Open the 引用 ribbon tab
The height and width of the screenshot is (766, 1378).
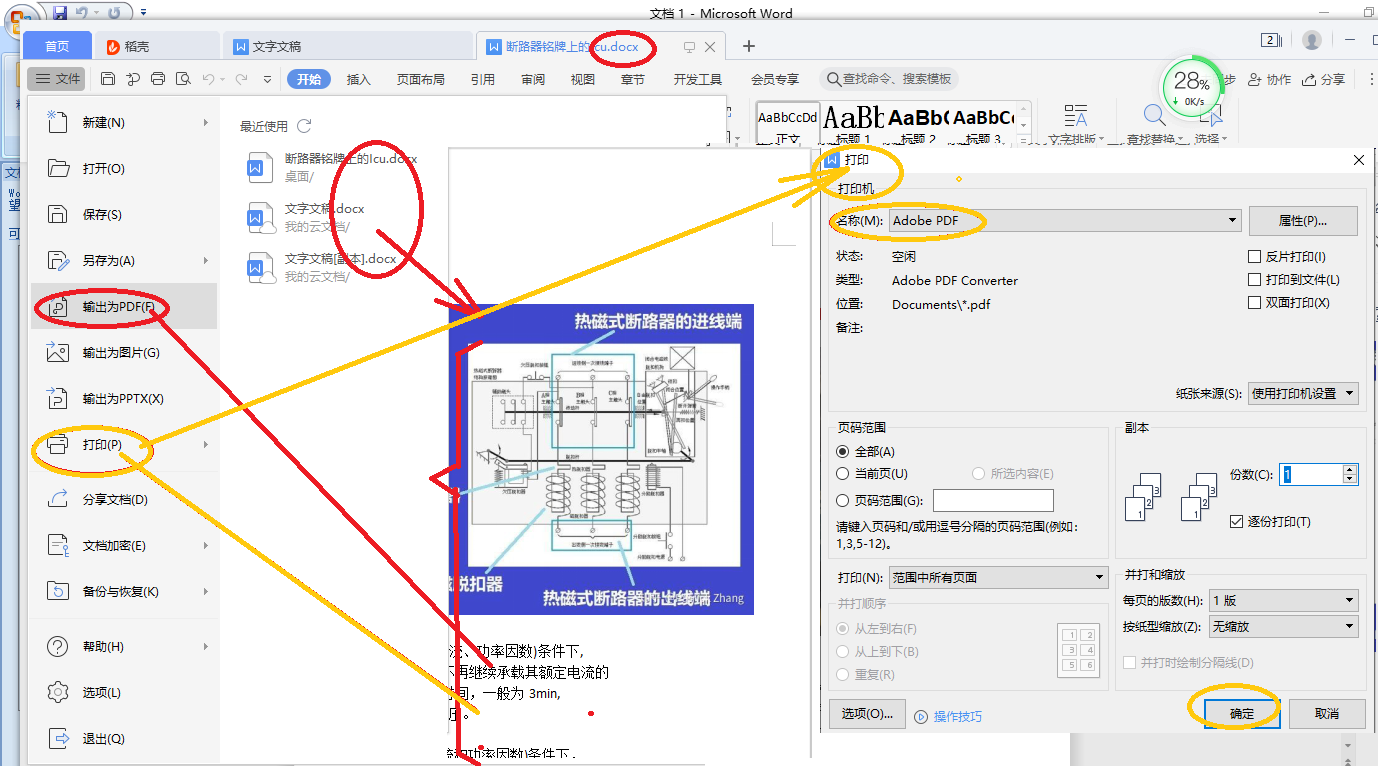tap(483, 79)
